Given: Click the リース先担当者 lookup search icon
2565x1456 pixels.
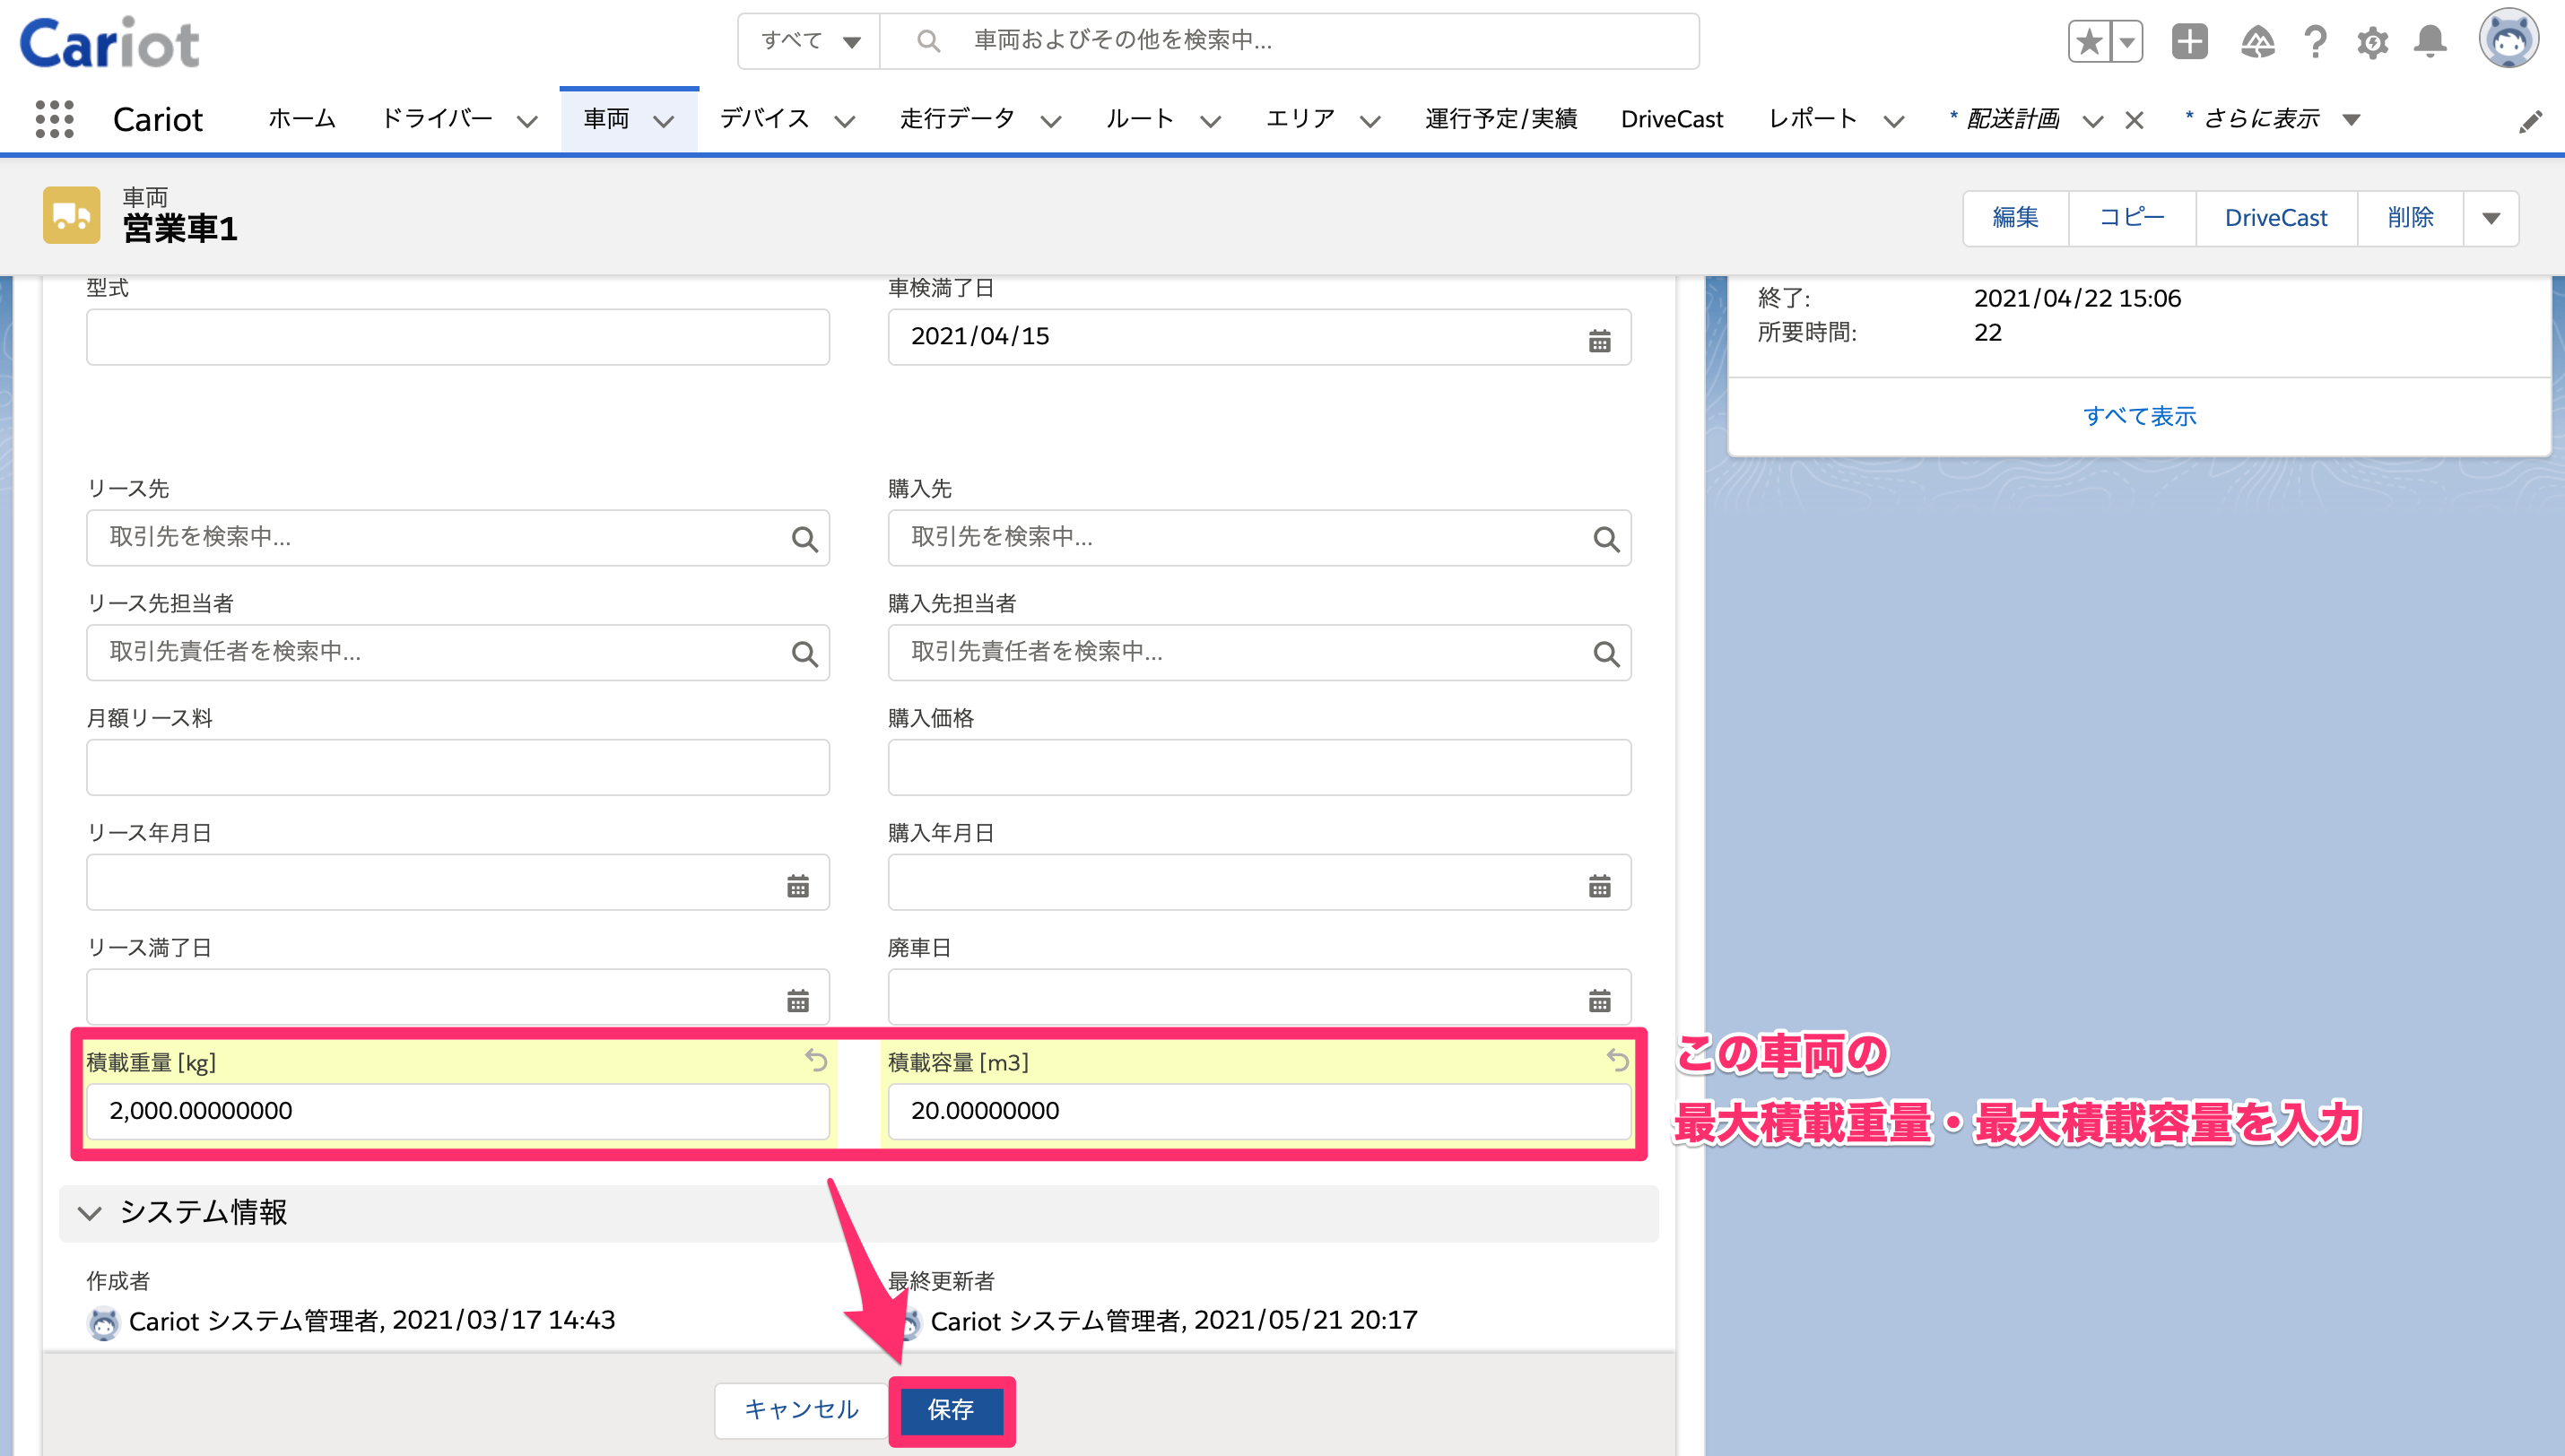Looking at the screenshot, I should tap(804, 654).
